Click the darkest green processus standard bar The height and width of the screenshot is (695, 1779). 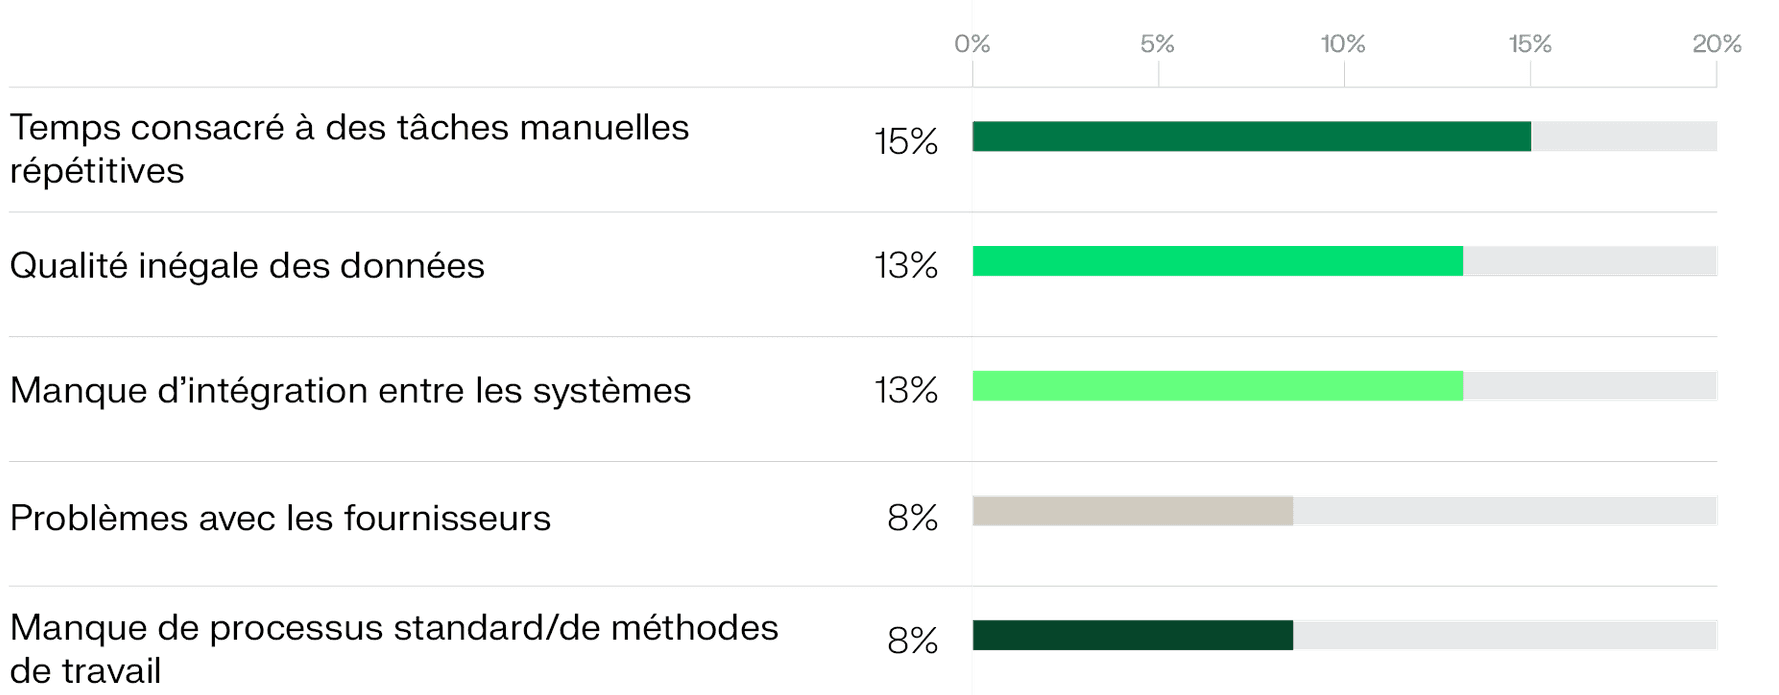point(1133,635)
